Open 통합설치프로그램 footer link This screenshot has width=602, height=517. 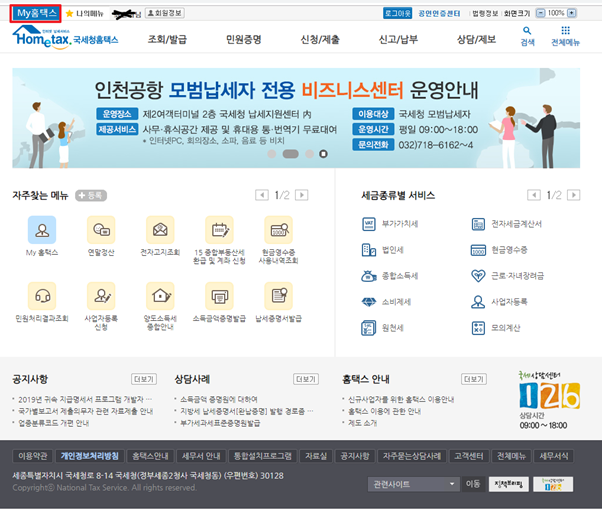tap(263, 456)
